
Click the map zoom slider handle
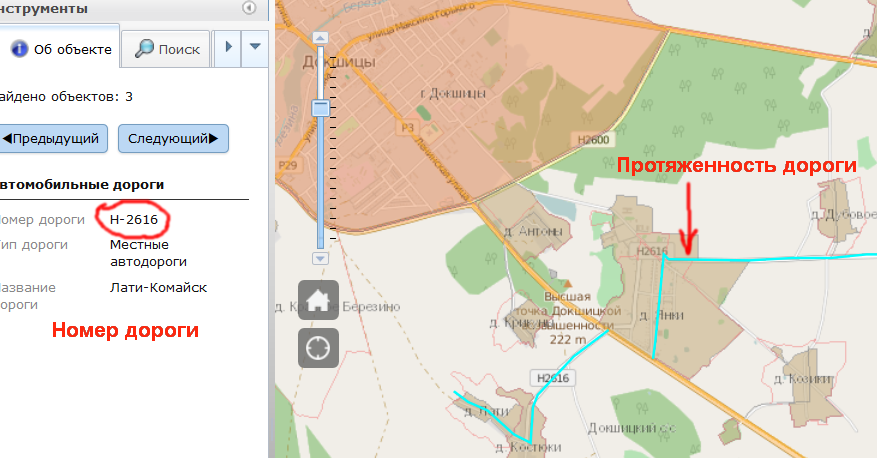coord(320,108)
